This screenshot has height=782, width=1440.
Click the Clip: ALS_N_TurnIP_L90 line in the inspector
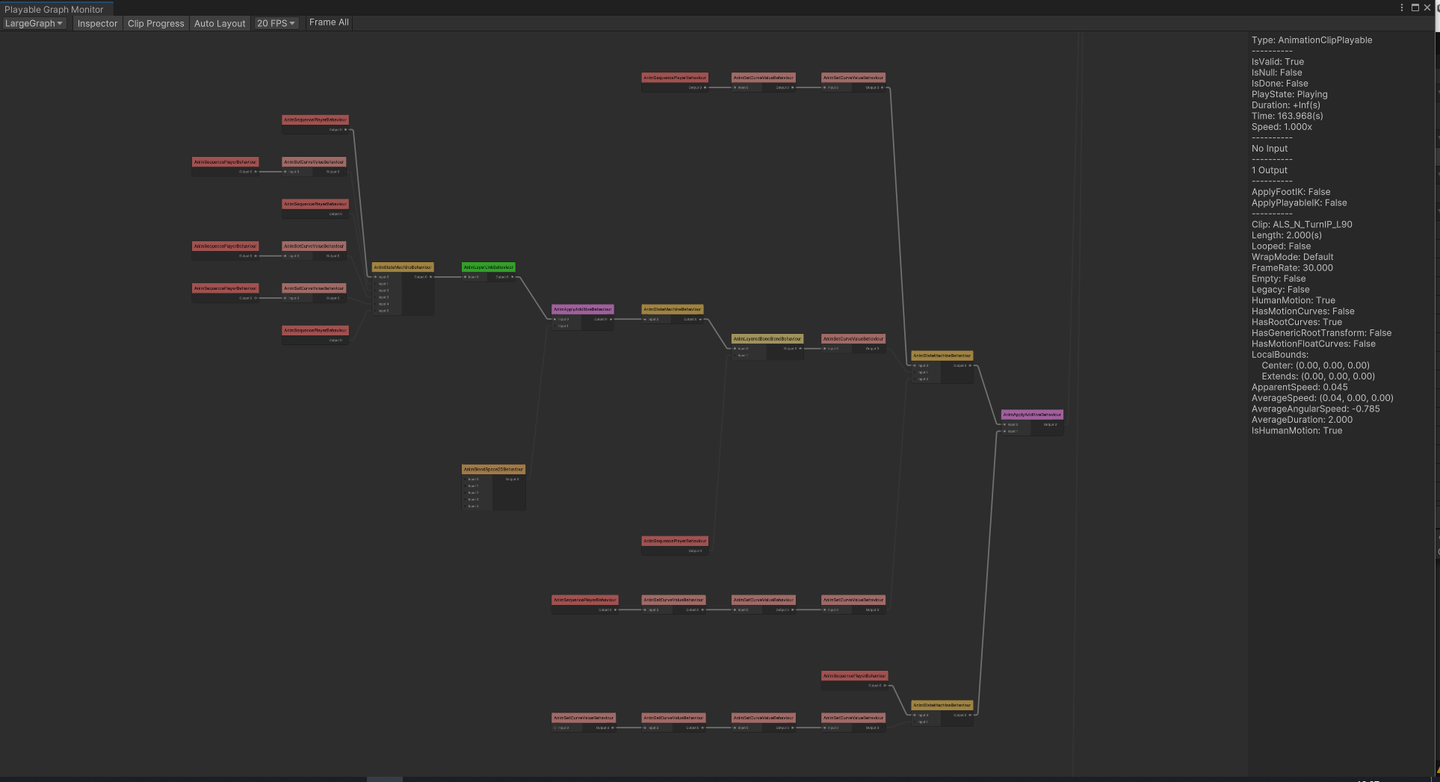tap(1302, 224)
